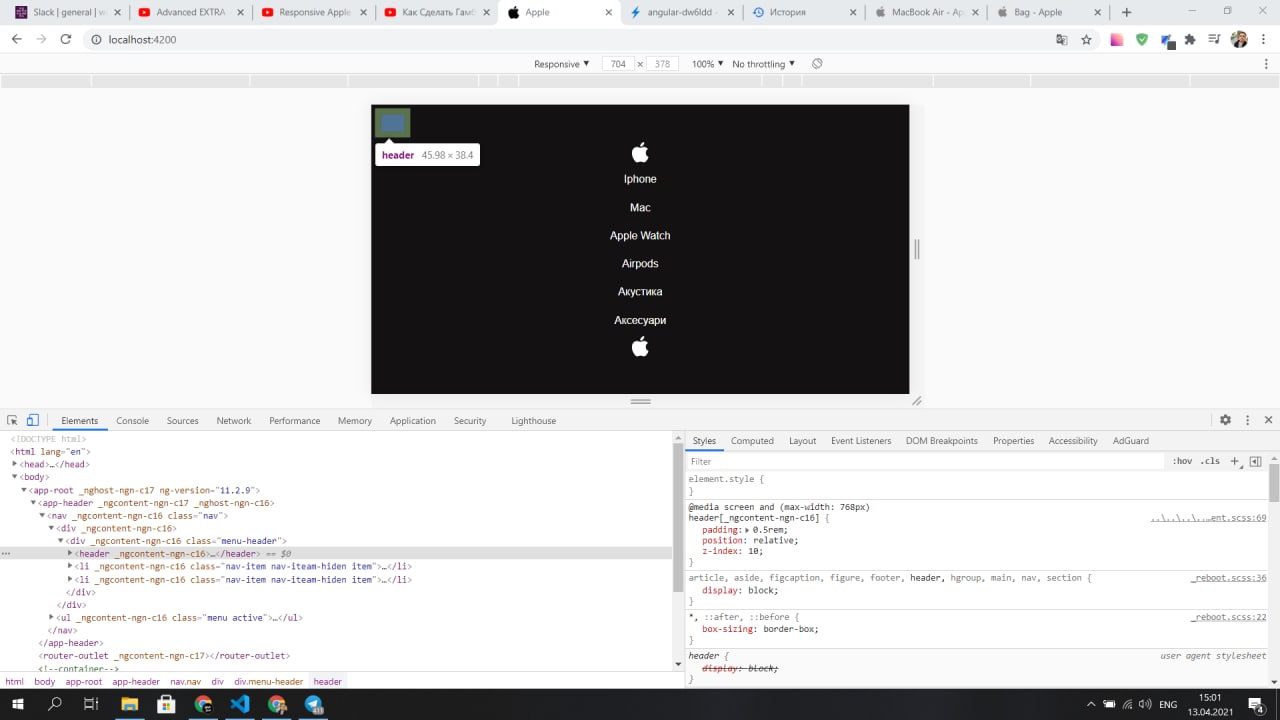
Task: Click the Apple Watch menu link
Action: [640, 235]
